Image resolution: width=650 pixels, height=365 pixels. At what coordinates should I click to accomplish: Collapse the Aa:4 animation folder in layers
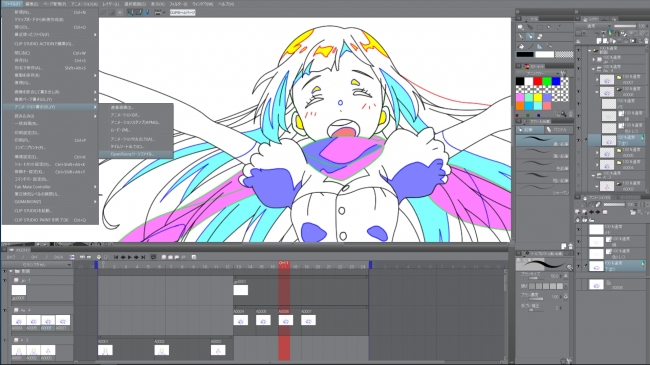[x=594, y=68]
